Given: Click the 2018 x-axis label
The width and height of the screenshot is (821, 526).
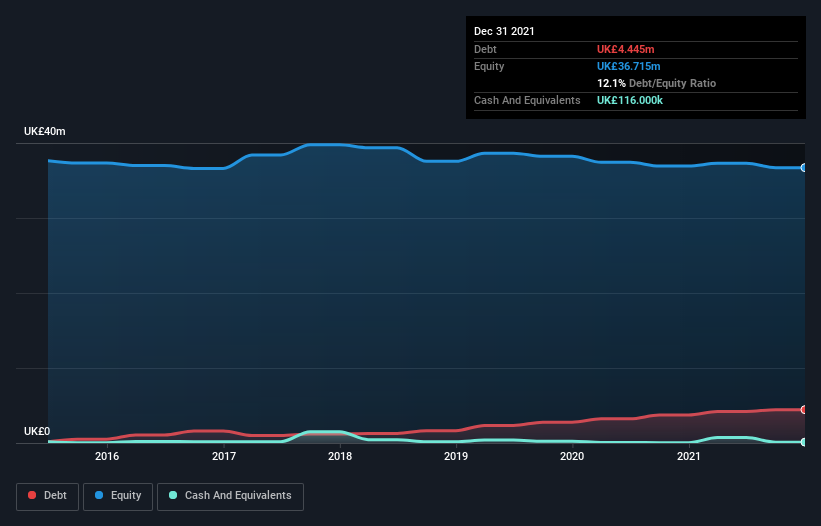Looking at the screenshot, I should 340,456.
